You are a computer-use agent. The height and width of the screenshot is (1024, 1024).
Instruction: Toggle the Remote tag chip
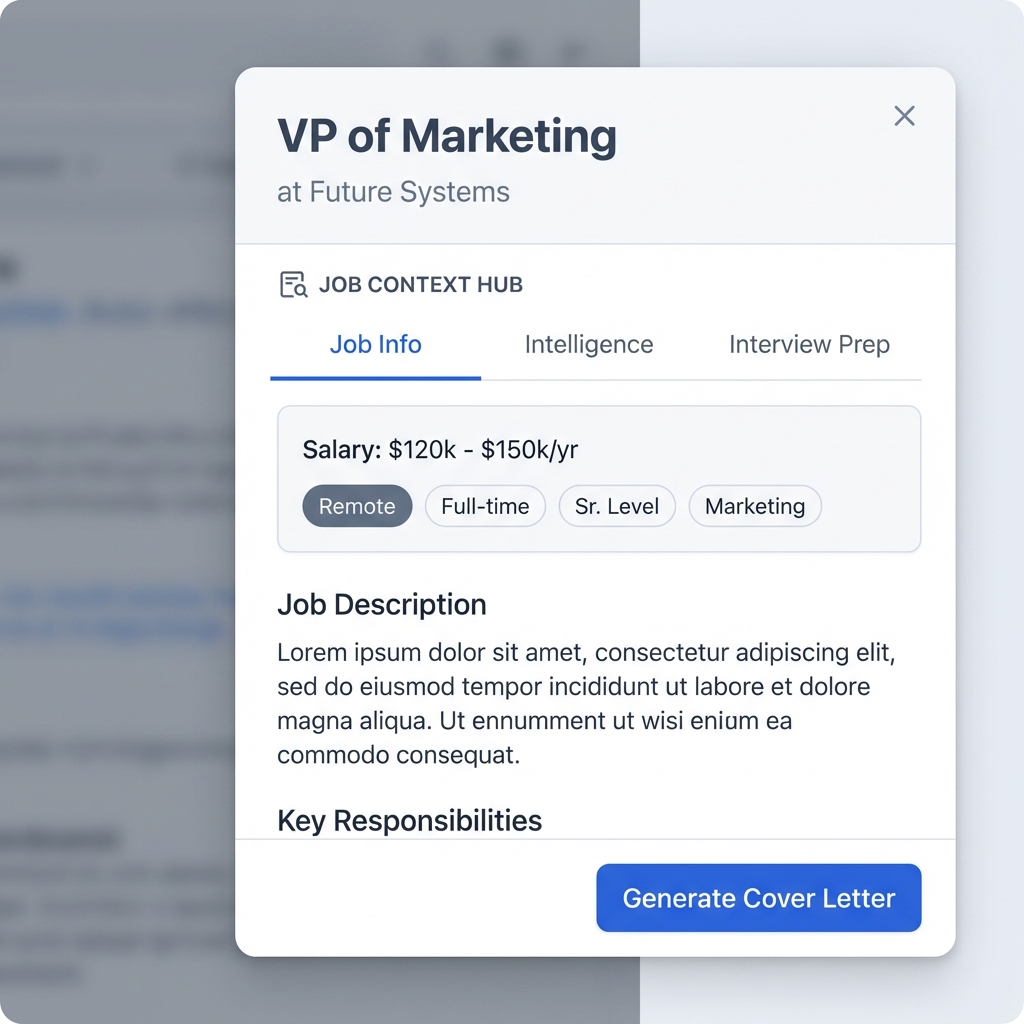click(357, 506)
